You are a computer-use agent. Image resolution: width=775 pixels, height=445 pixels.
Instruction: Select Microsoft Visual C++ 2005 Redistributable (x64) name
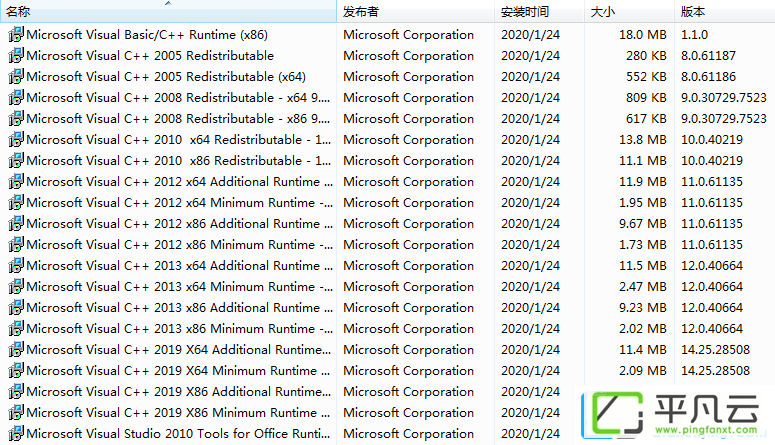click(166, 77)
